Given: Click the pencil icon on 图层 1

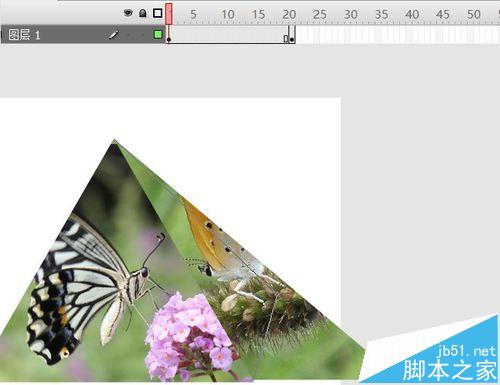Looking at the screenshot, I should (x=114, y=34).
